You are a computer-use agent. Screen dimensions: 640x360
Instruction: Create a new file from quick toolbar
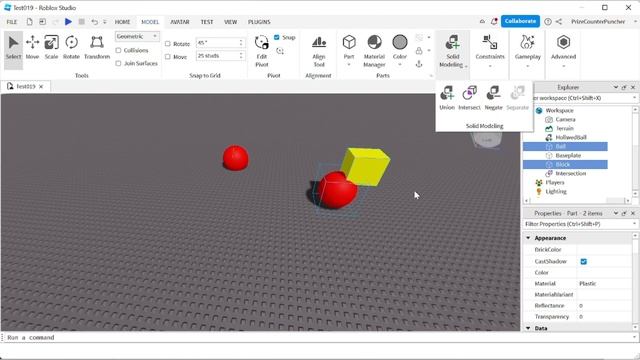pyautogui.click(x=29, y=22)
